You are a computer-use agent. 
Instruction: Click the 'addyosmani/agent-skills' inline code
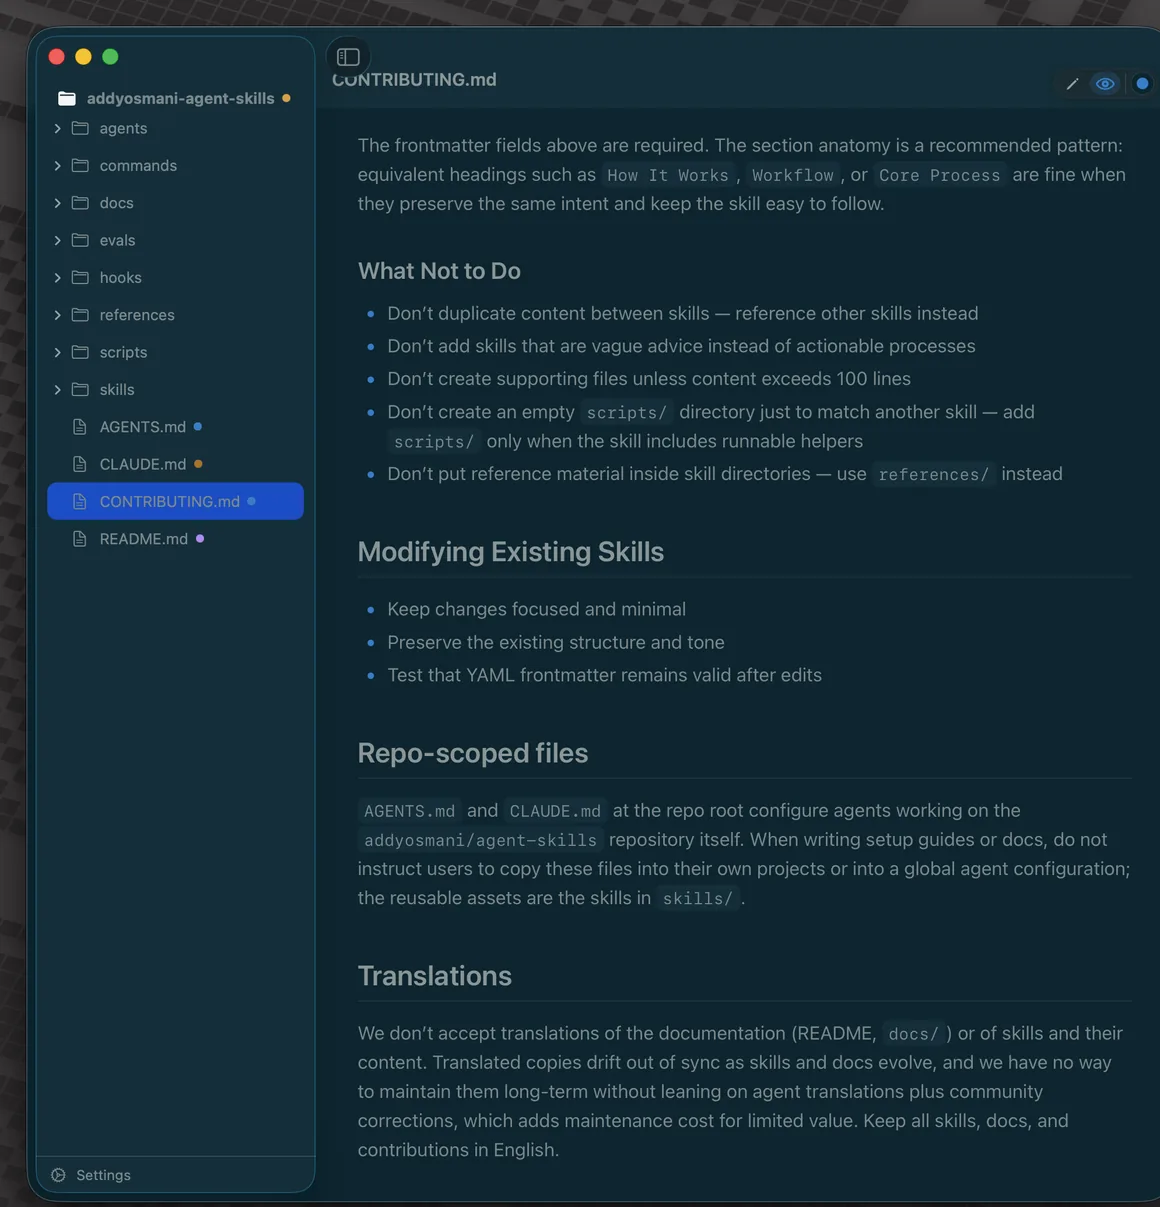click(x=480, y=840)
